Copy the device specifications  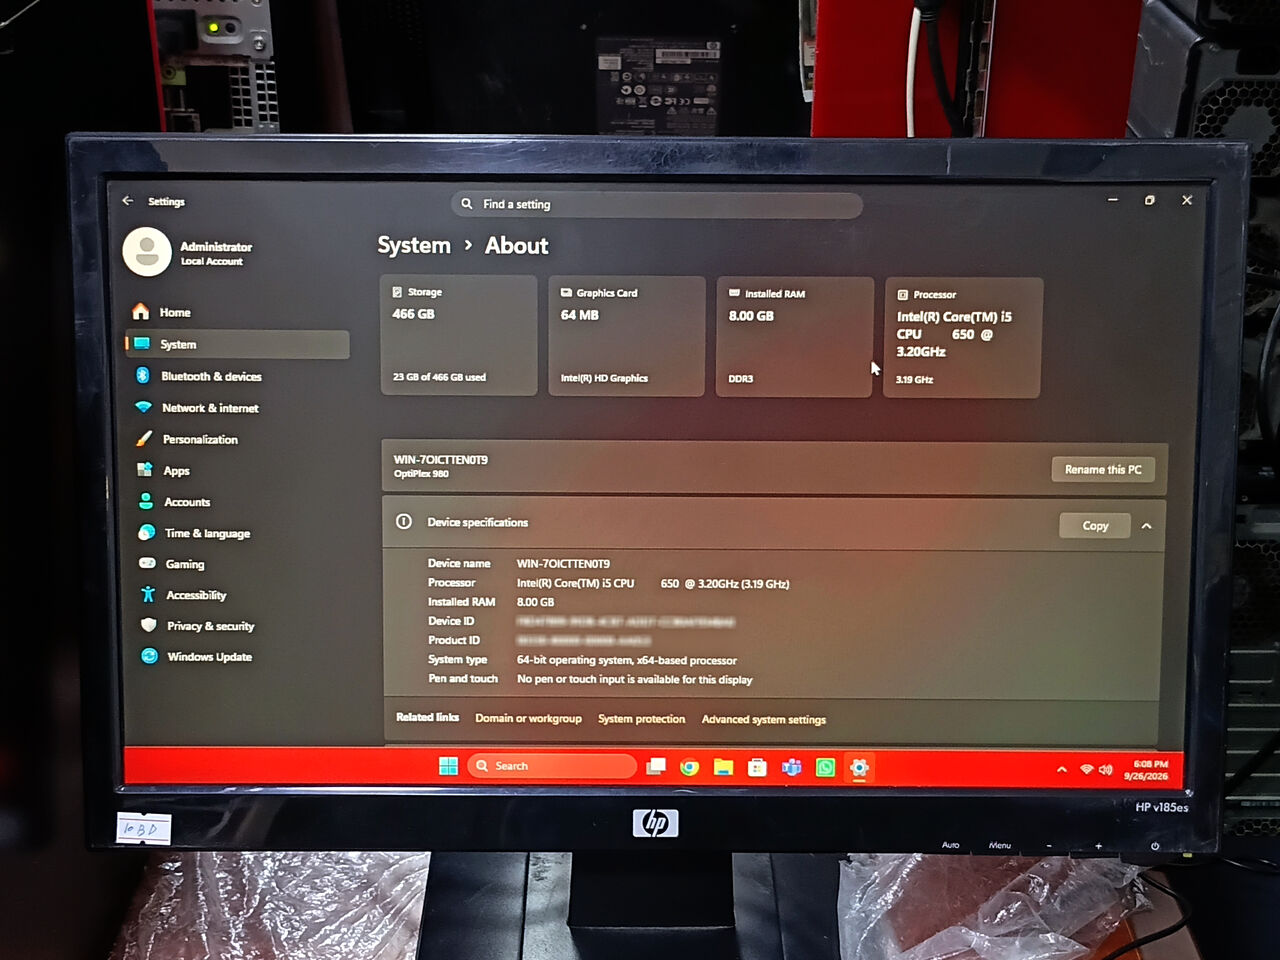1095,525
